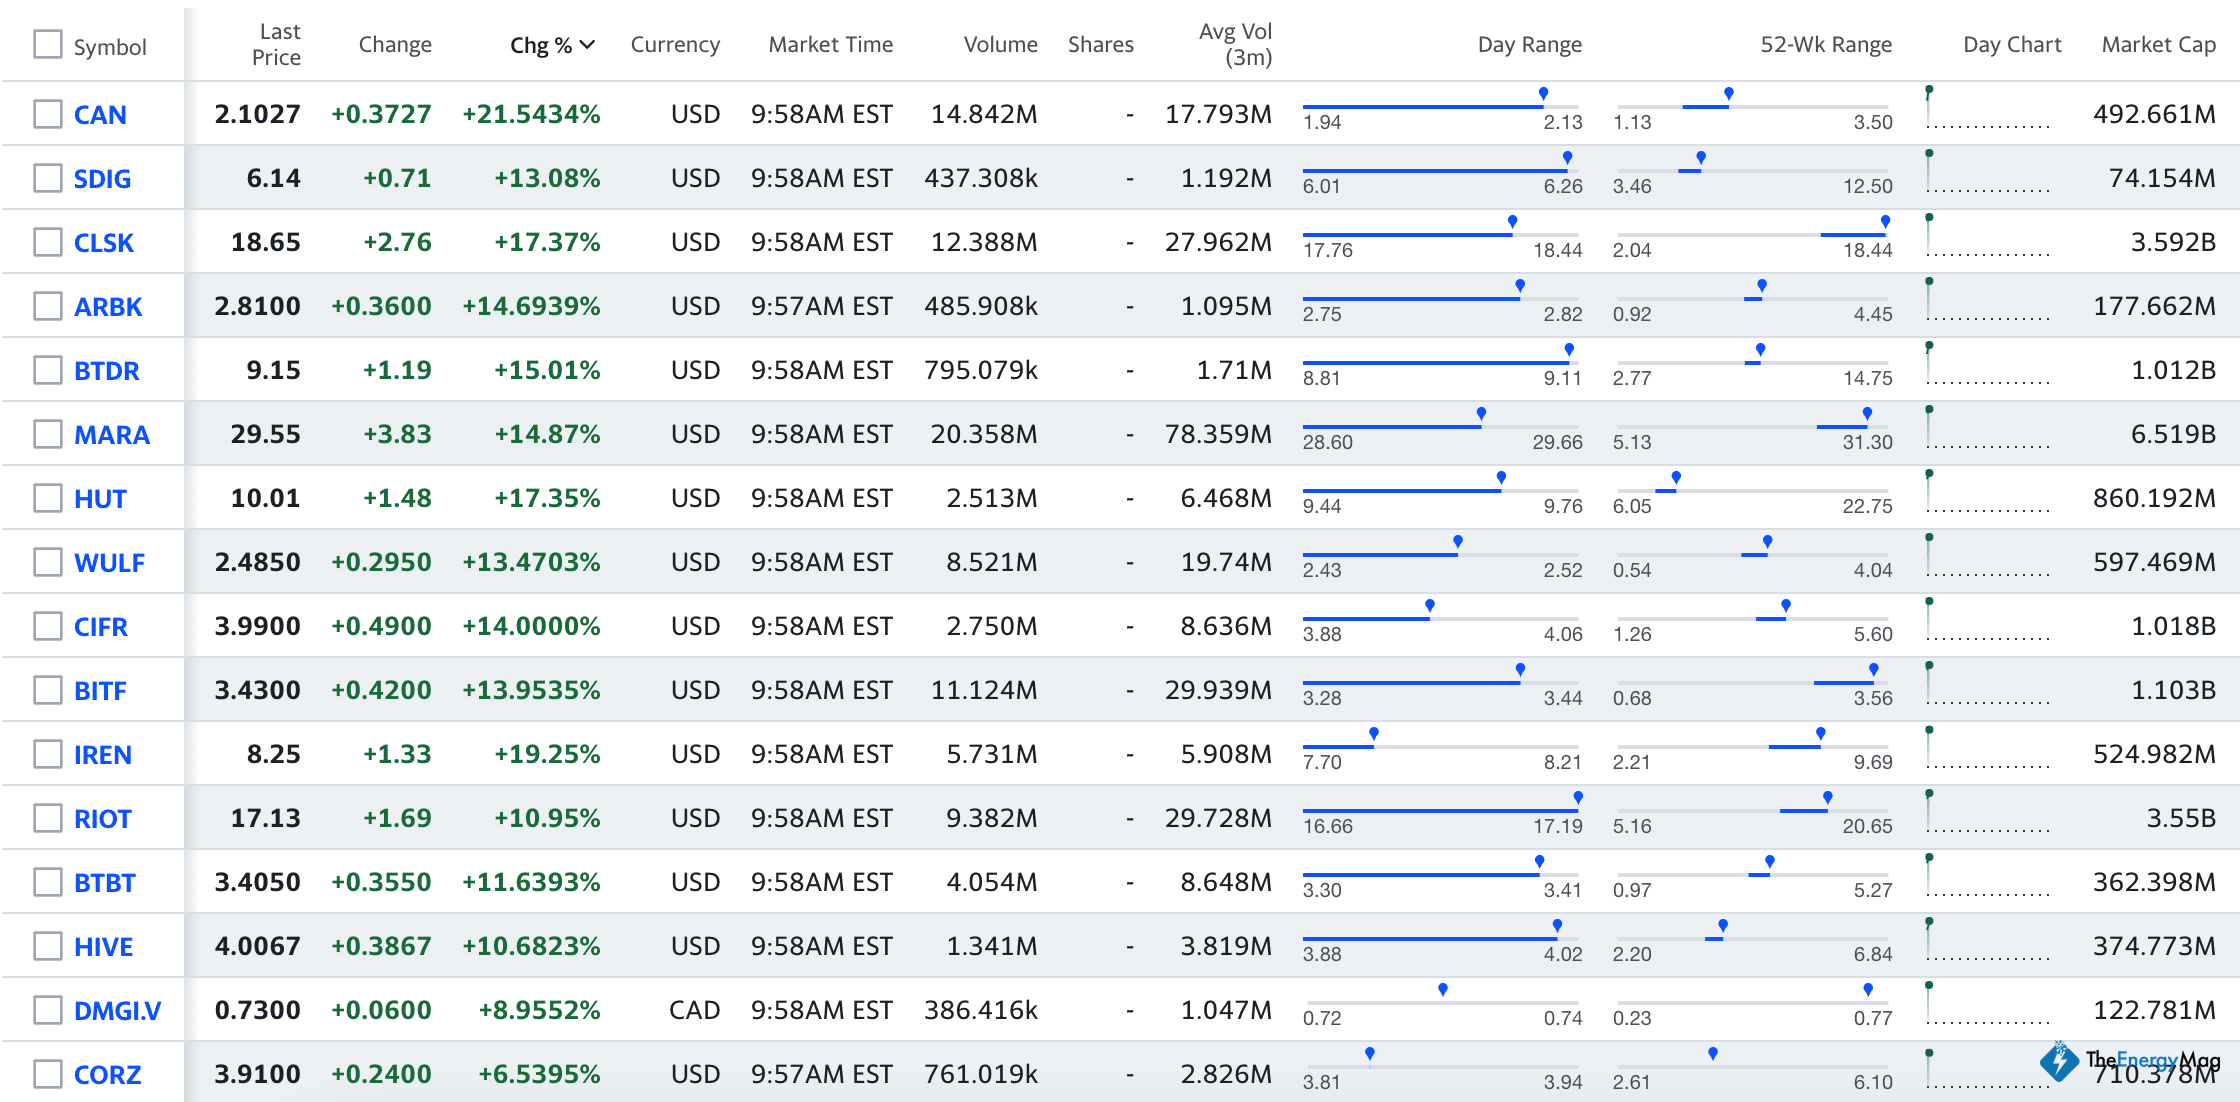
Task: Check the box next to CAN
Action: (x=48, y=114)
